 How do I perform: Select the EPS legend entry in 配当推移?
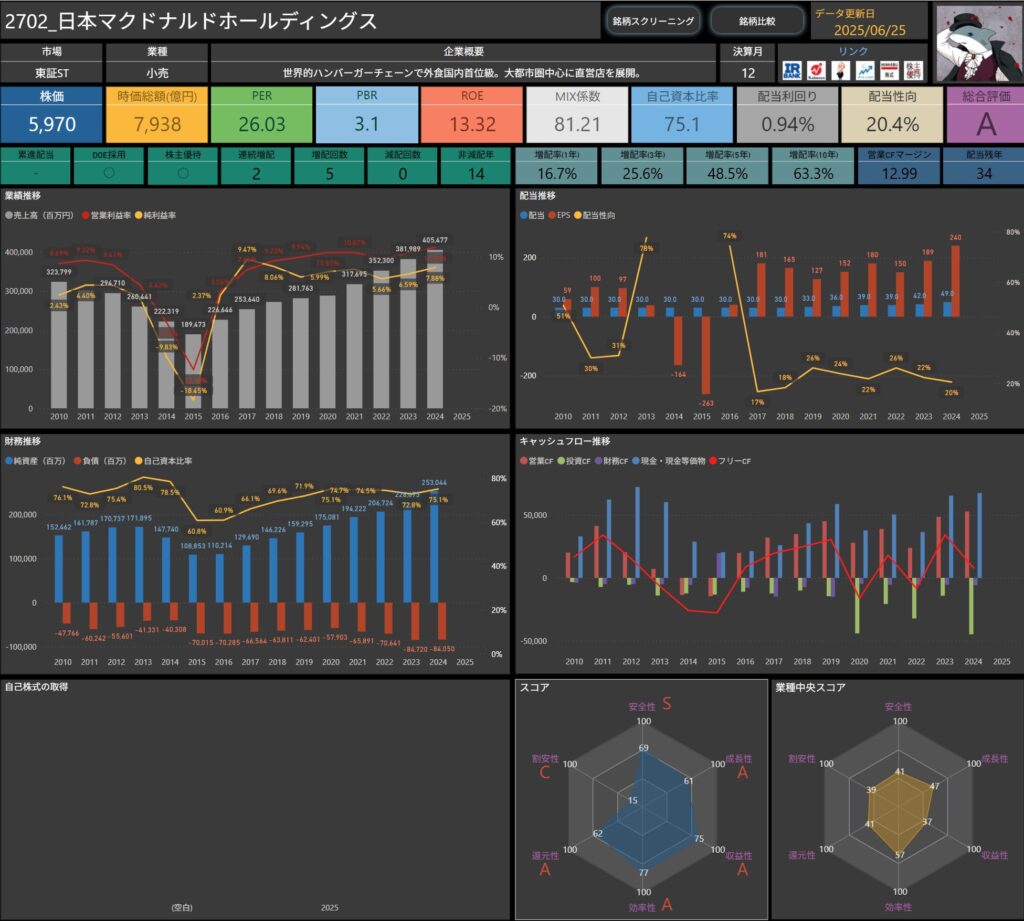(560, 215)
